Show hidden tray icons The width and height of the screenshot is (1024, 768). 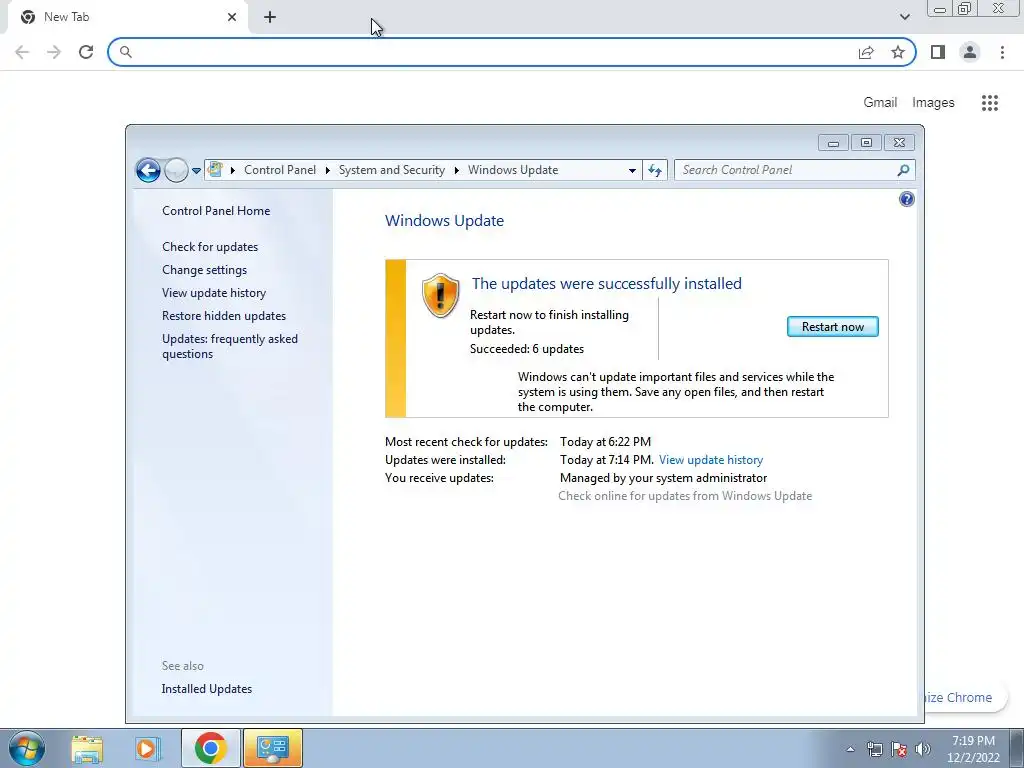tap(850, 749)
